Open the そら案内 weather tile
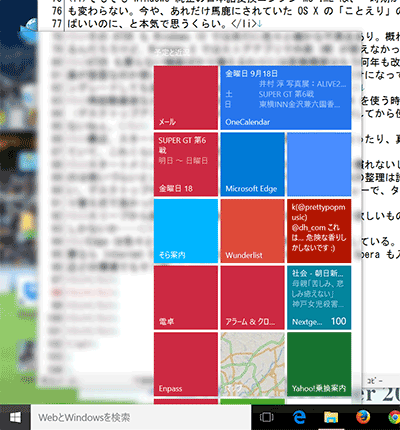 186,231
